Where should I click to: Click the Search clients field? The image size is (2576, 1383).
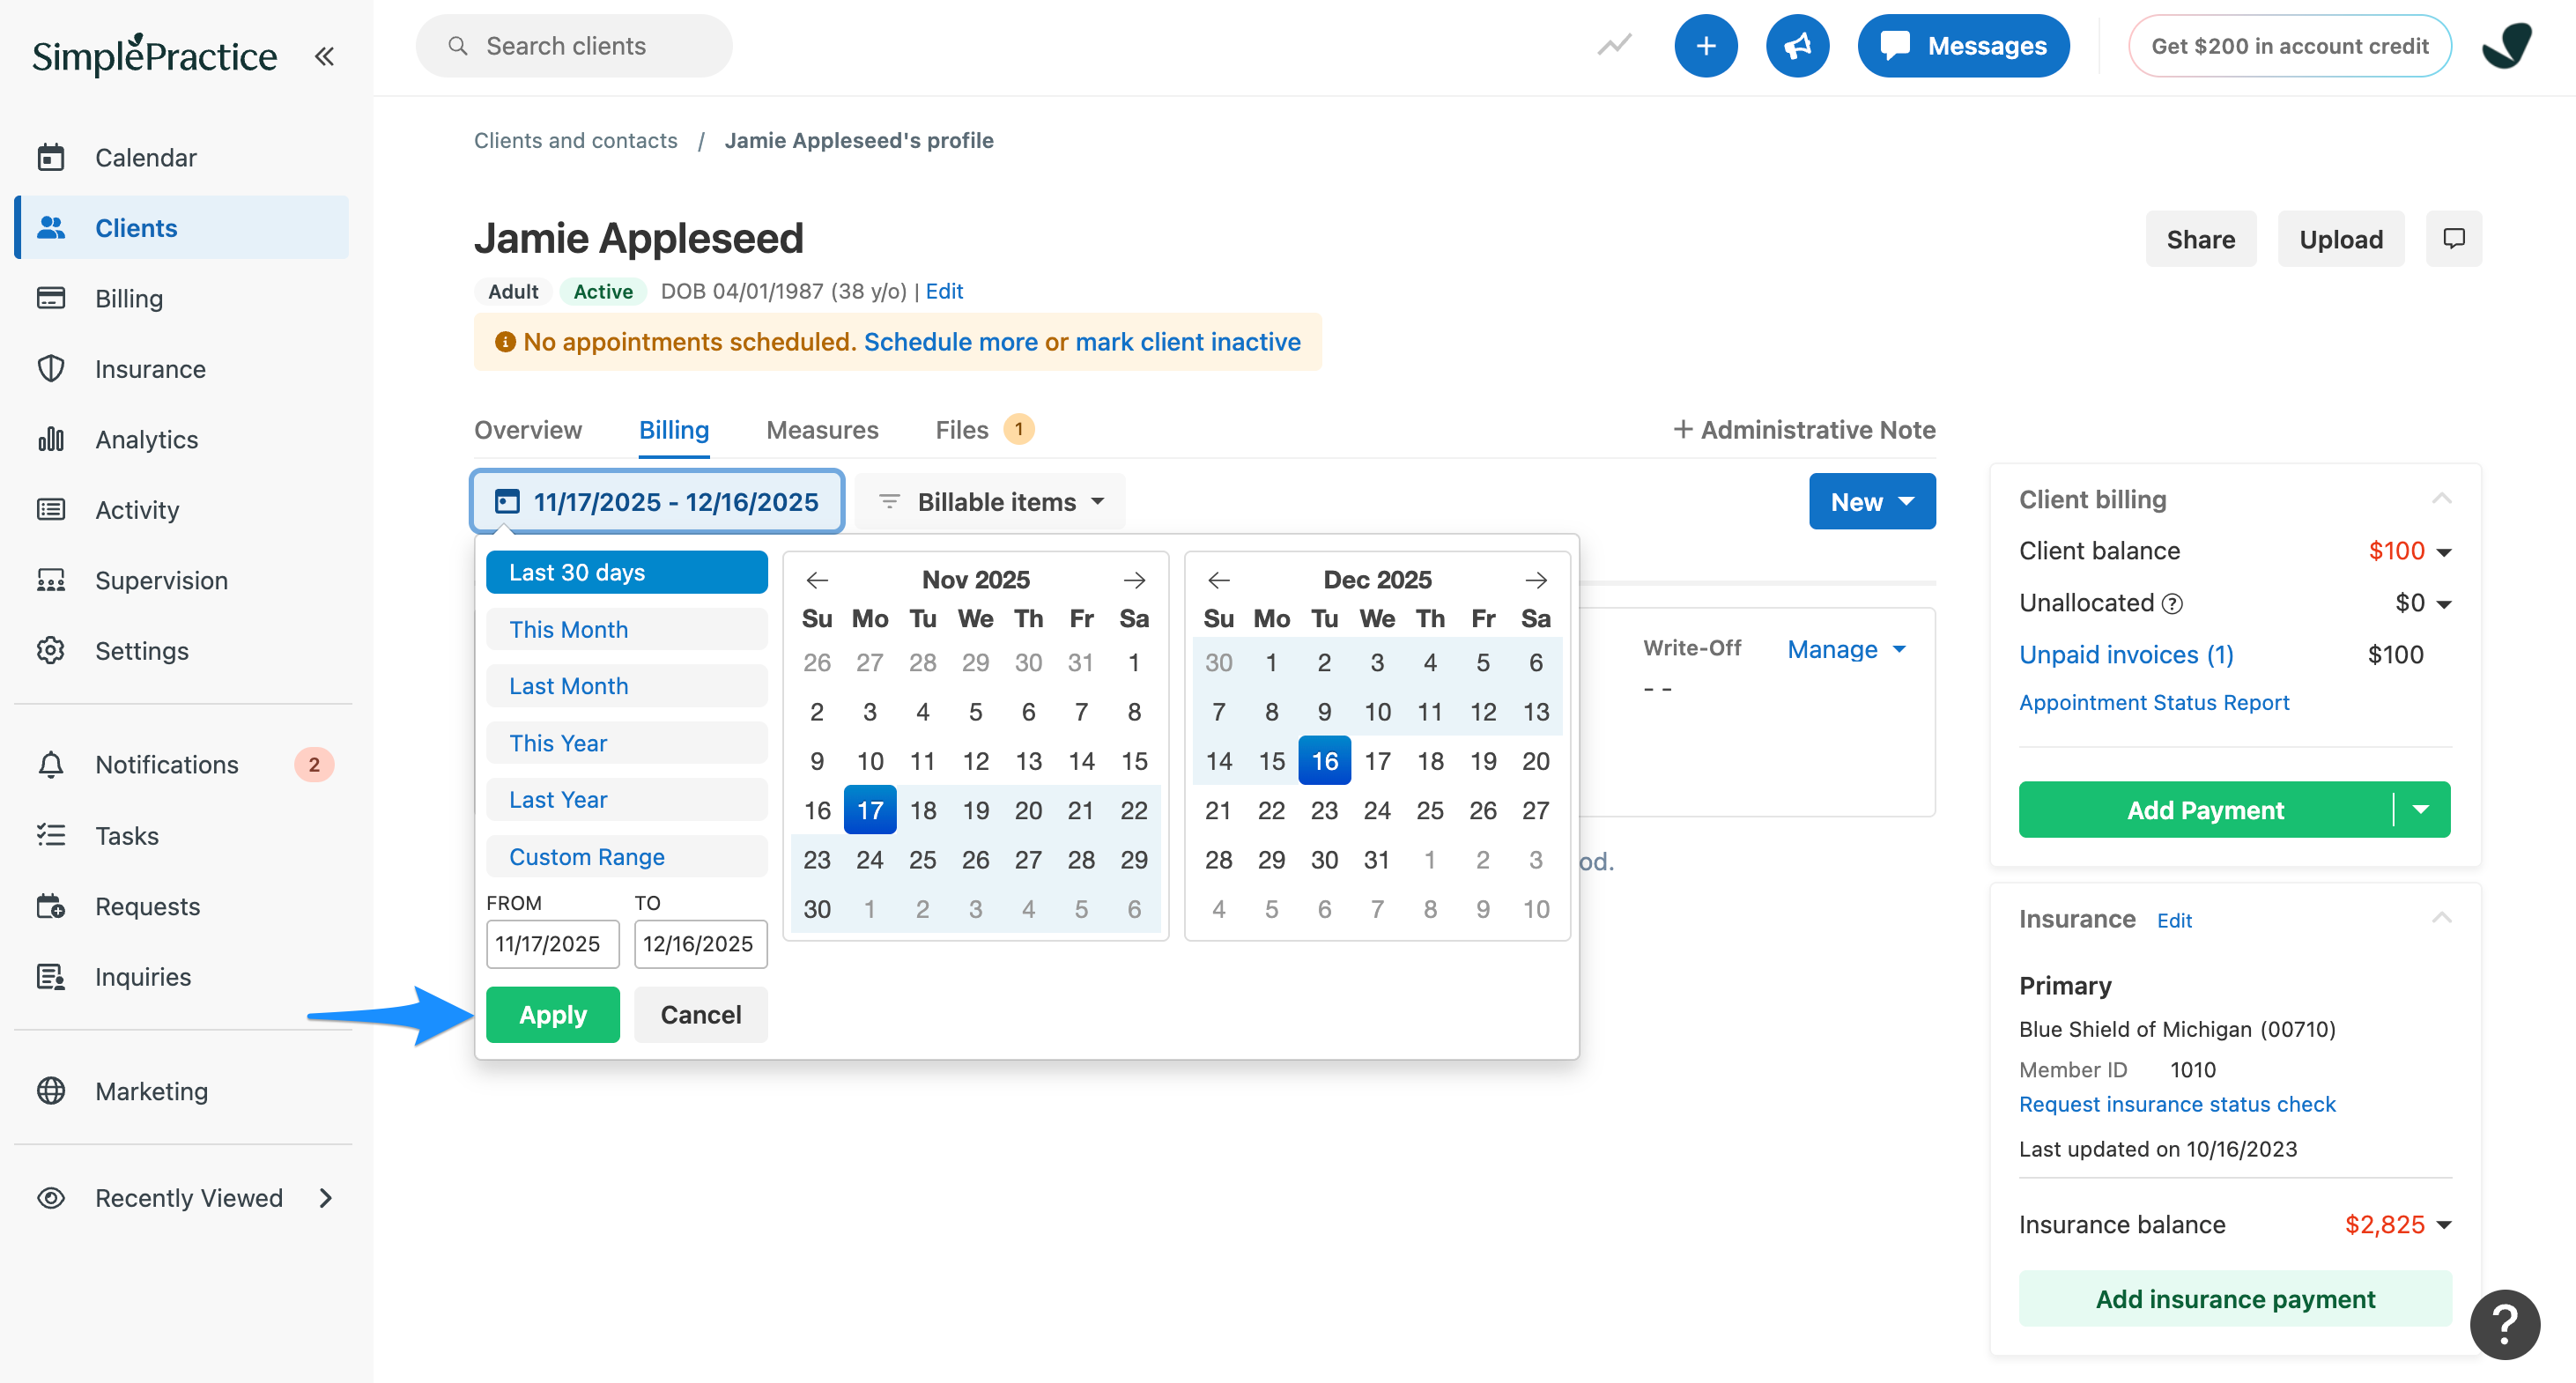tap(574, 46)
